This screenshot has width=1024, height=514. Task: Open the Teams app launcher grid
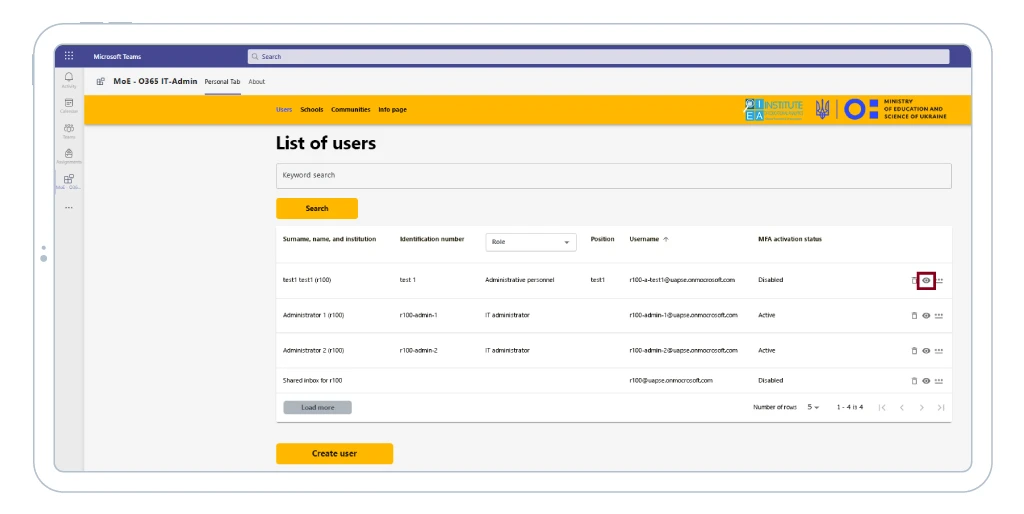tap(69, 56)
